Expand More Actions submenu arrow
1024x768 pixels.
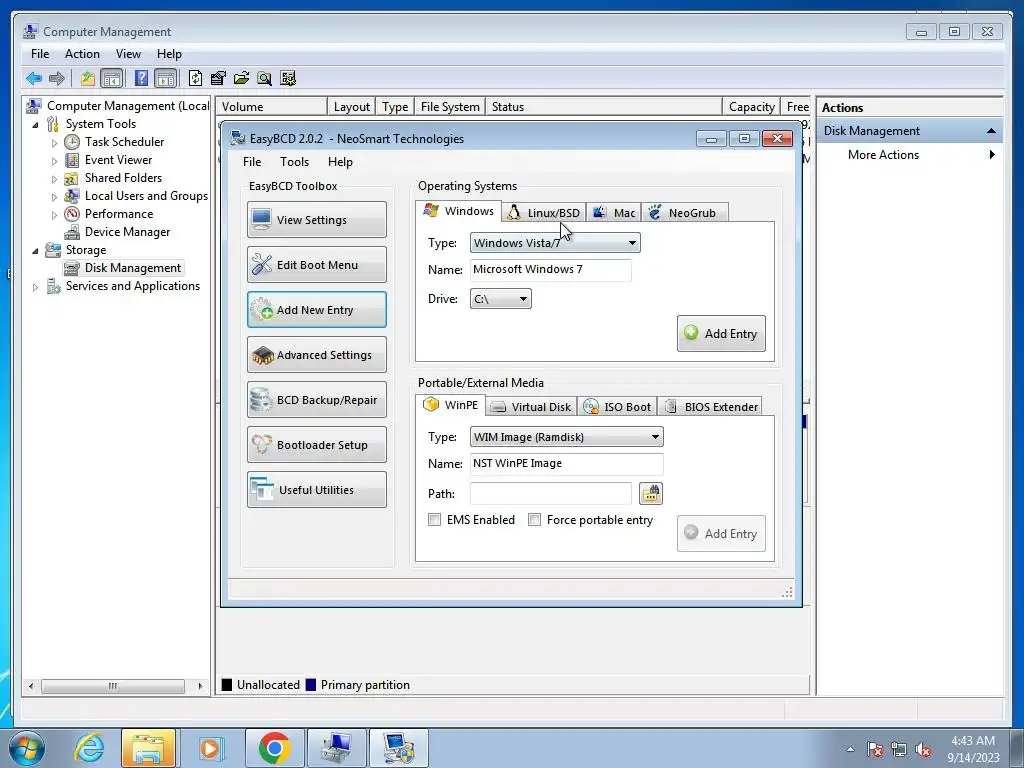click(x=992, y=155)
